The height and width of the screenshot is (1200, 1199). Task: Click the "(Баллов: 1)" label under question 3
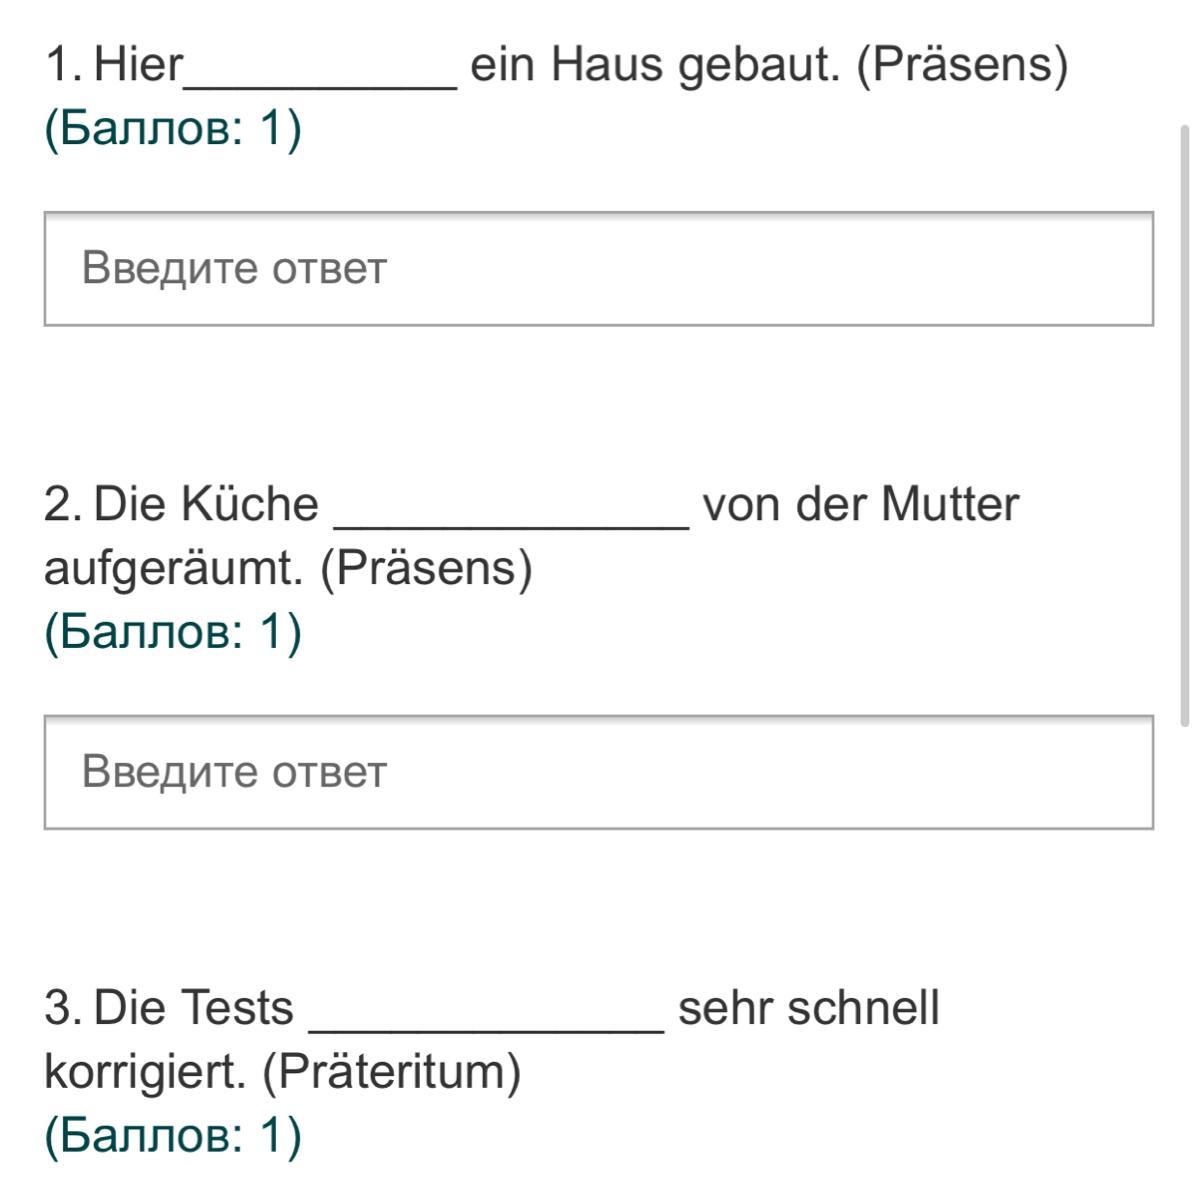173,1136
